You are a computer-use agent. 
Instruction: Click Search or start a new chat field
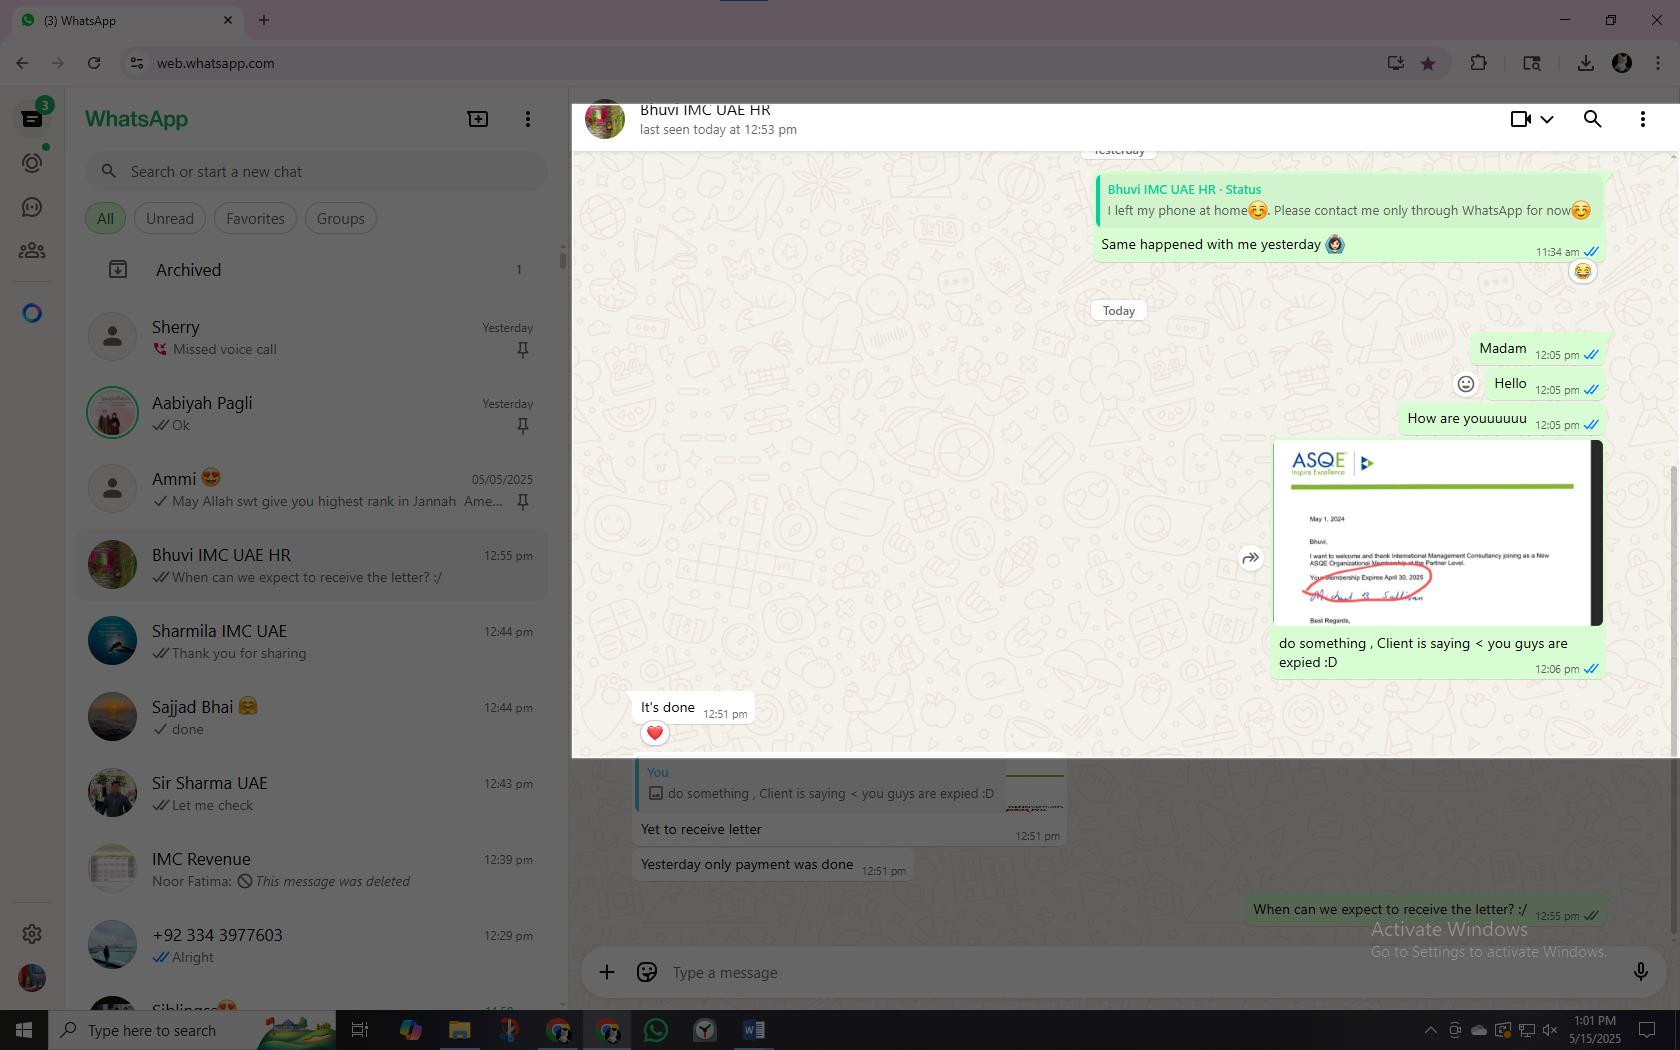316,171
